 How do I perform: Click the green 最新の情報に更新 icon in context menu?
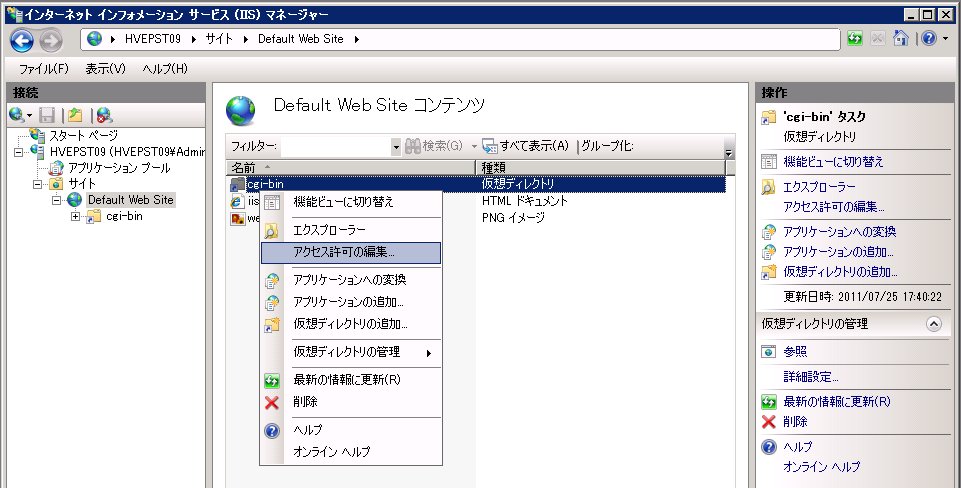pyautogui.click(x=272, y=381)
